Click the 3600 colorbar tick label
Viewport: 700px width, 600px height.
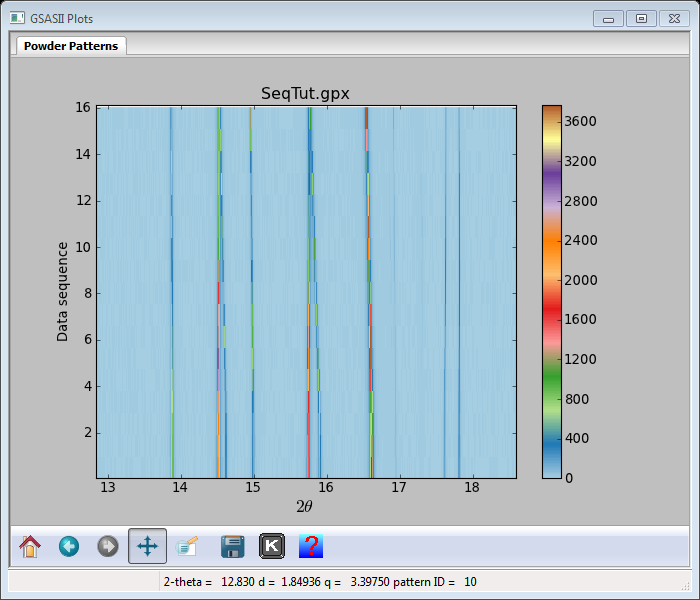(580, 121)
